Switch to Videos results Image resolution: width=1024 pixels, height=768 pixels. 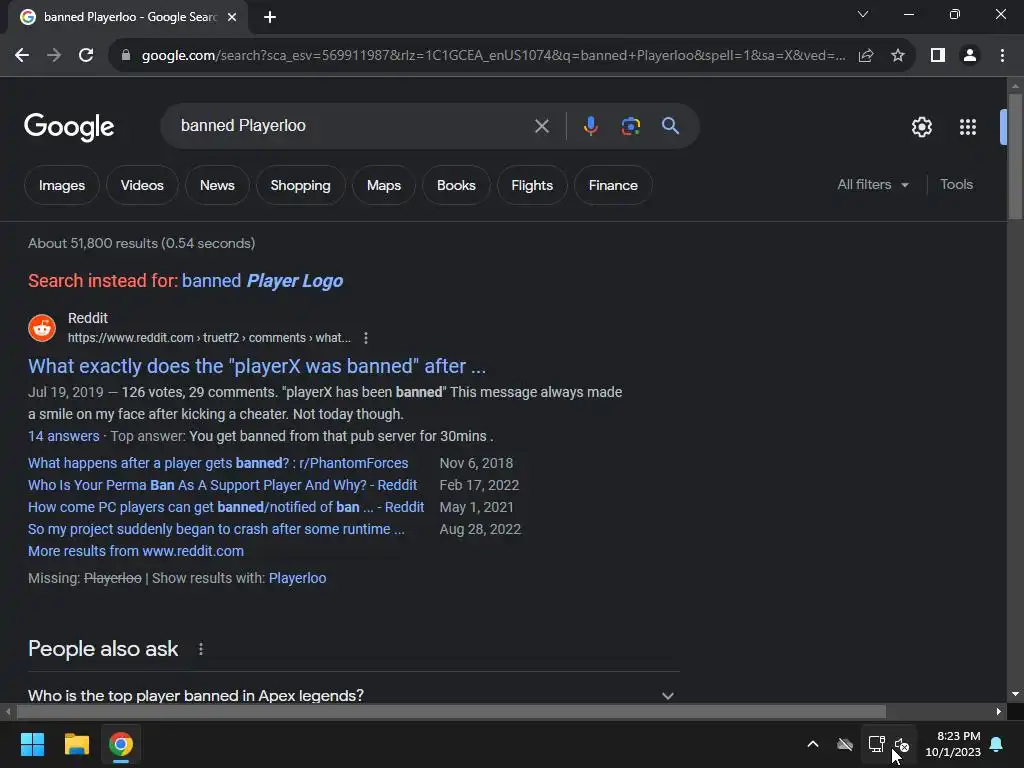(142, 185)
